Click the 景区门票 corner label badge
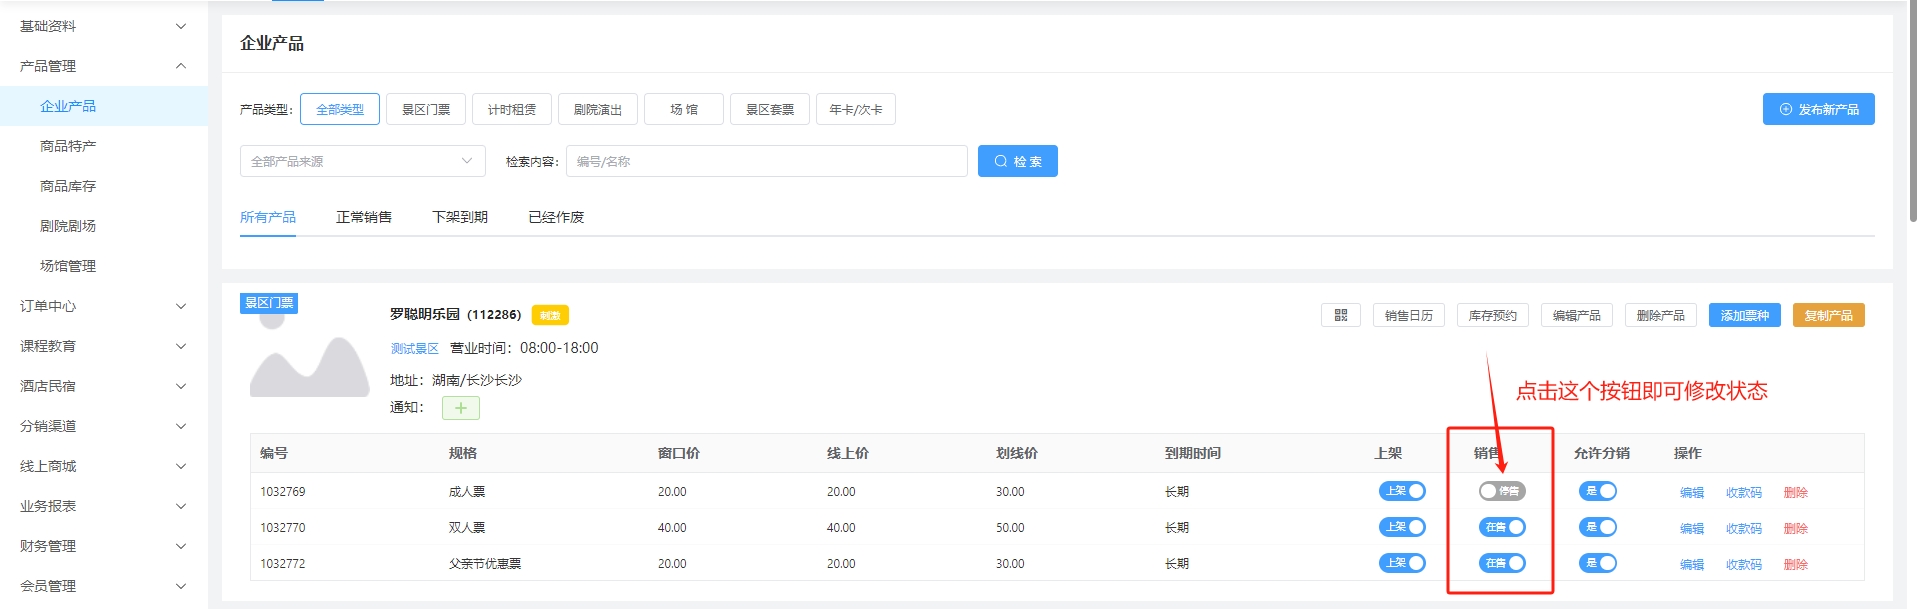 pos(269,303)
